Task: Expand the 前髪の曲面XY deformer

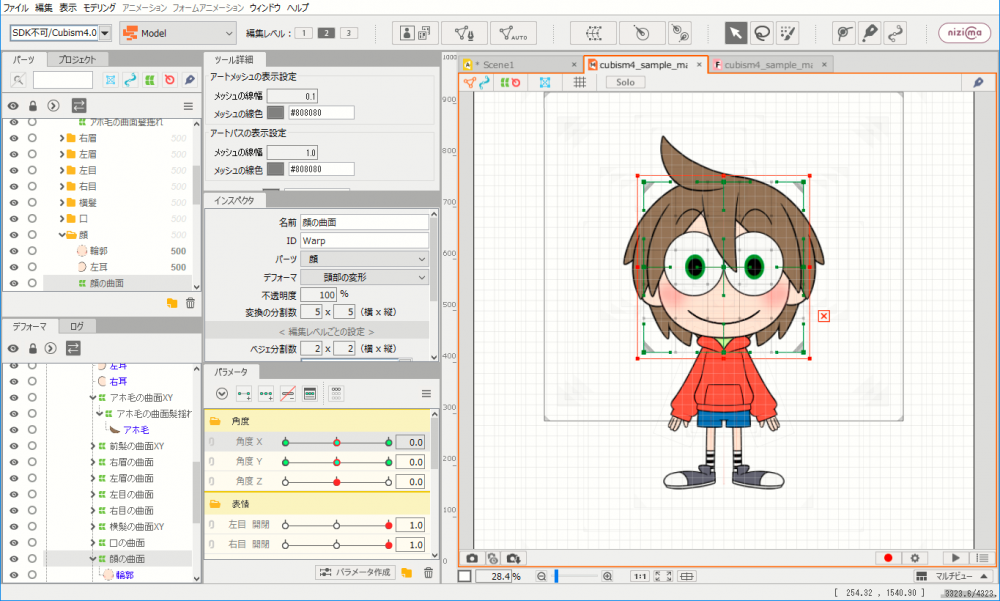Action: tap(92, 446)
